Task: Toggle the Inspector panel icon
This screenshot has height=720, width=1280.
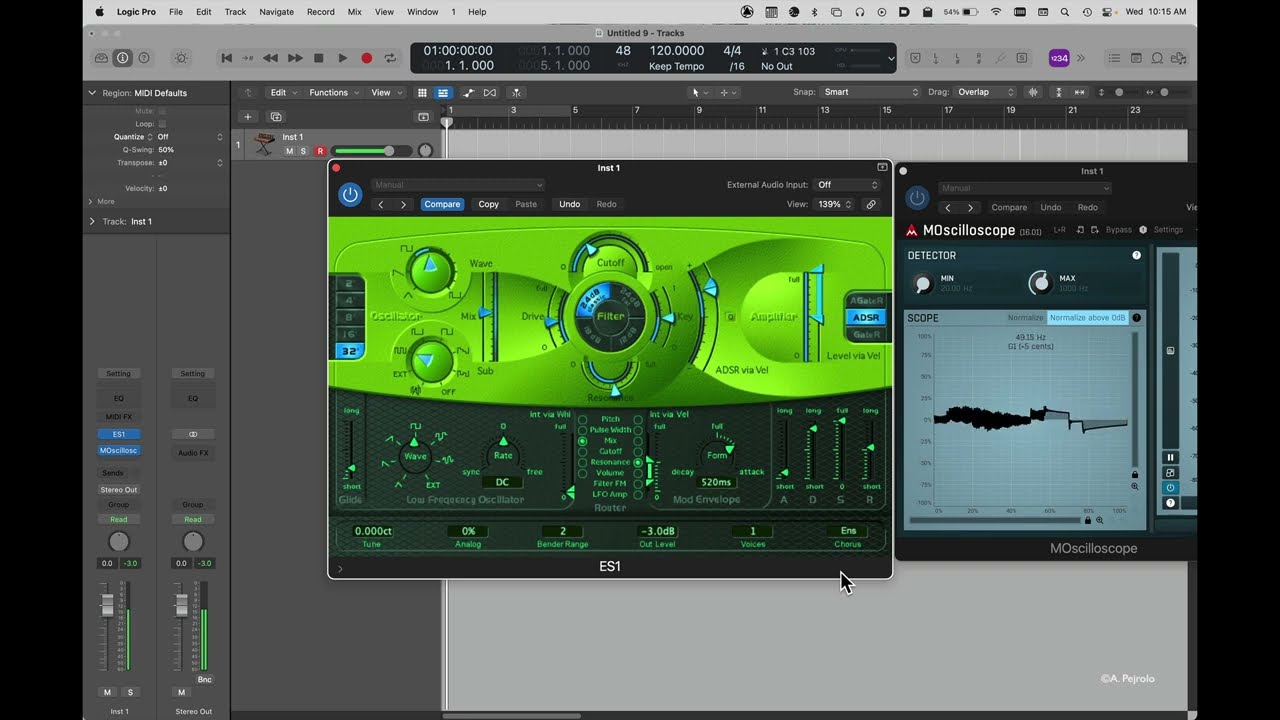Action: pos(122,58)
